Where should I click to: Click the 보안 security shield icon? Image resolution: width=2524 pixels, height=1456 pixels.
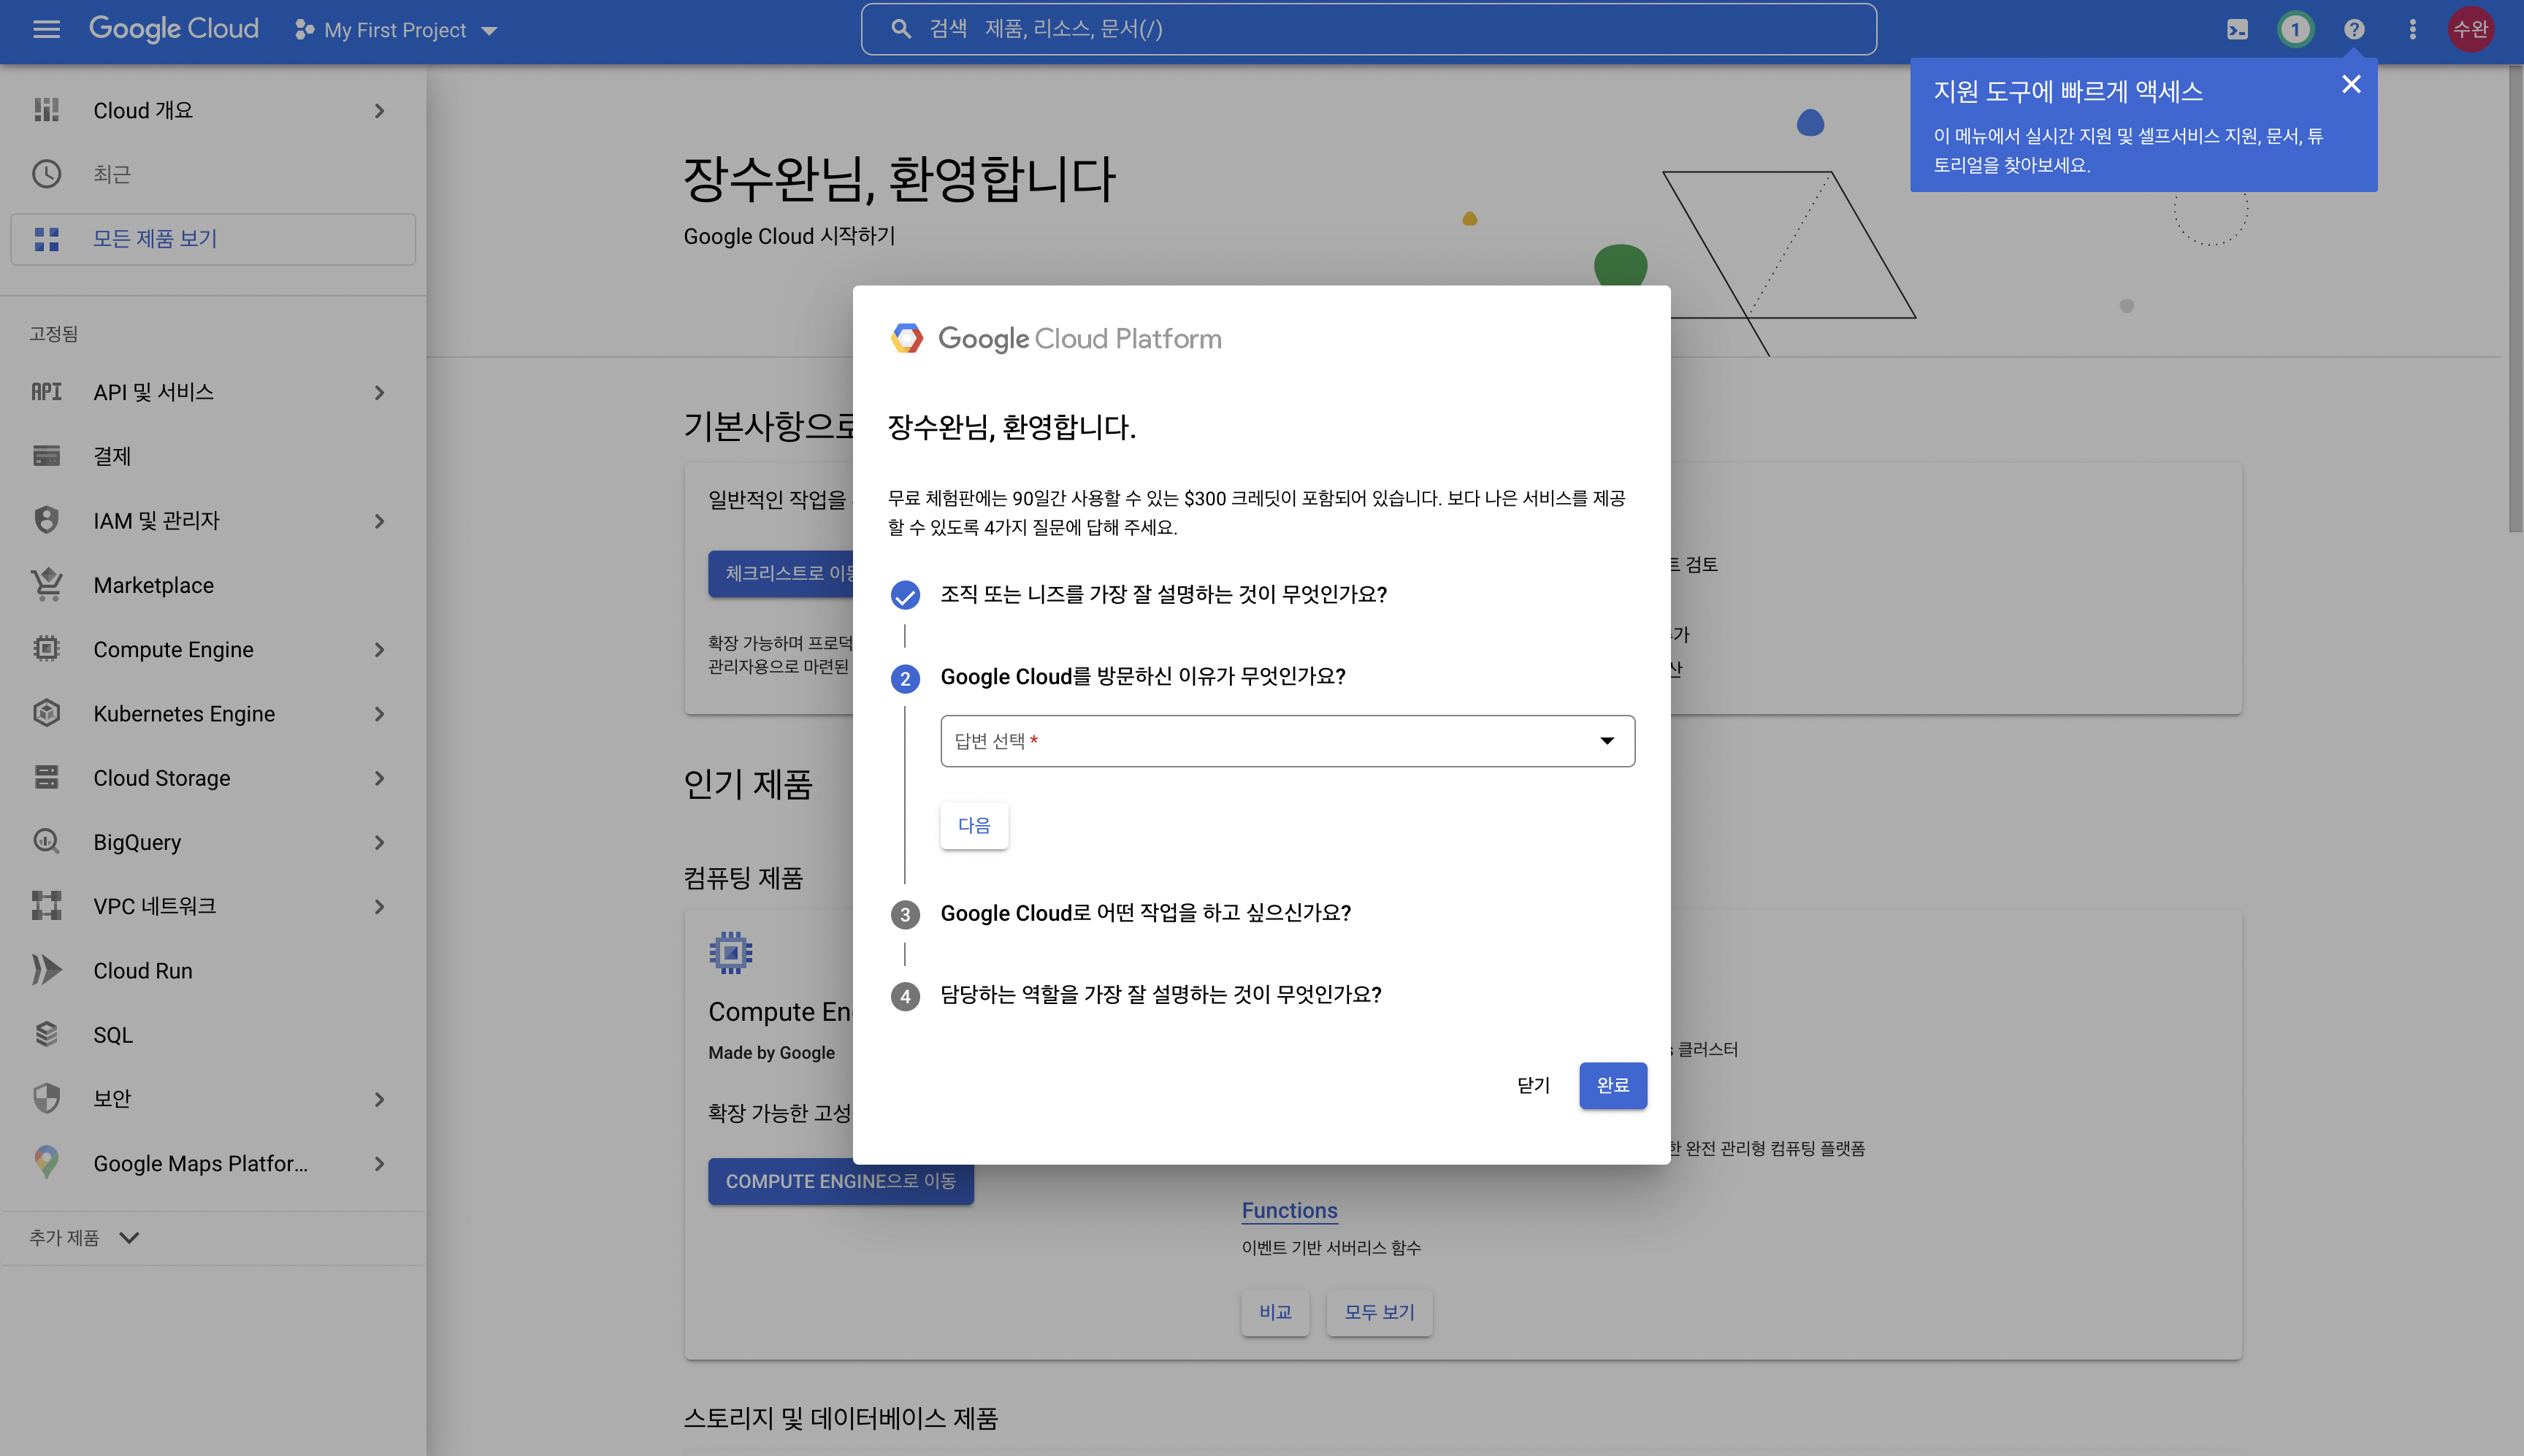coord(46,1098)
